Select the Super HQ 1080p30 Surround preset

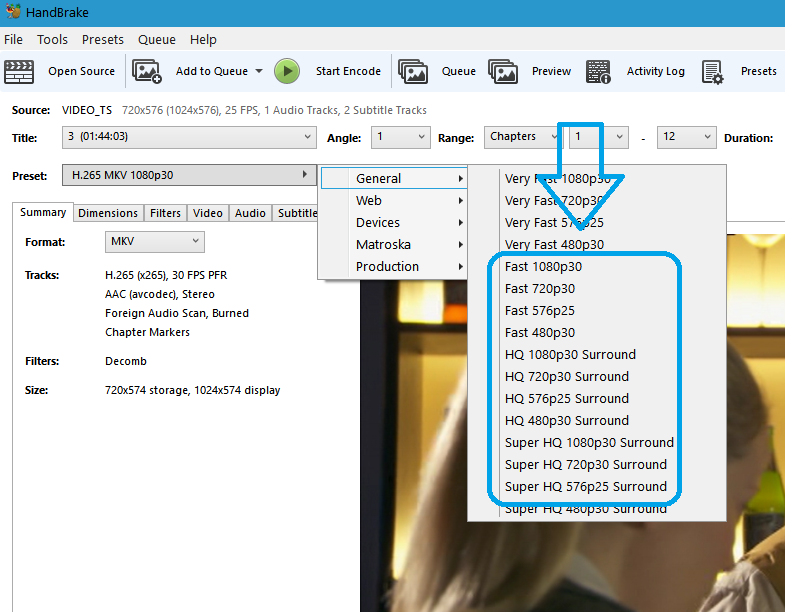[x=589, y=443]
